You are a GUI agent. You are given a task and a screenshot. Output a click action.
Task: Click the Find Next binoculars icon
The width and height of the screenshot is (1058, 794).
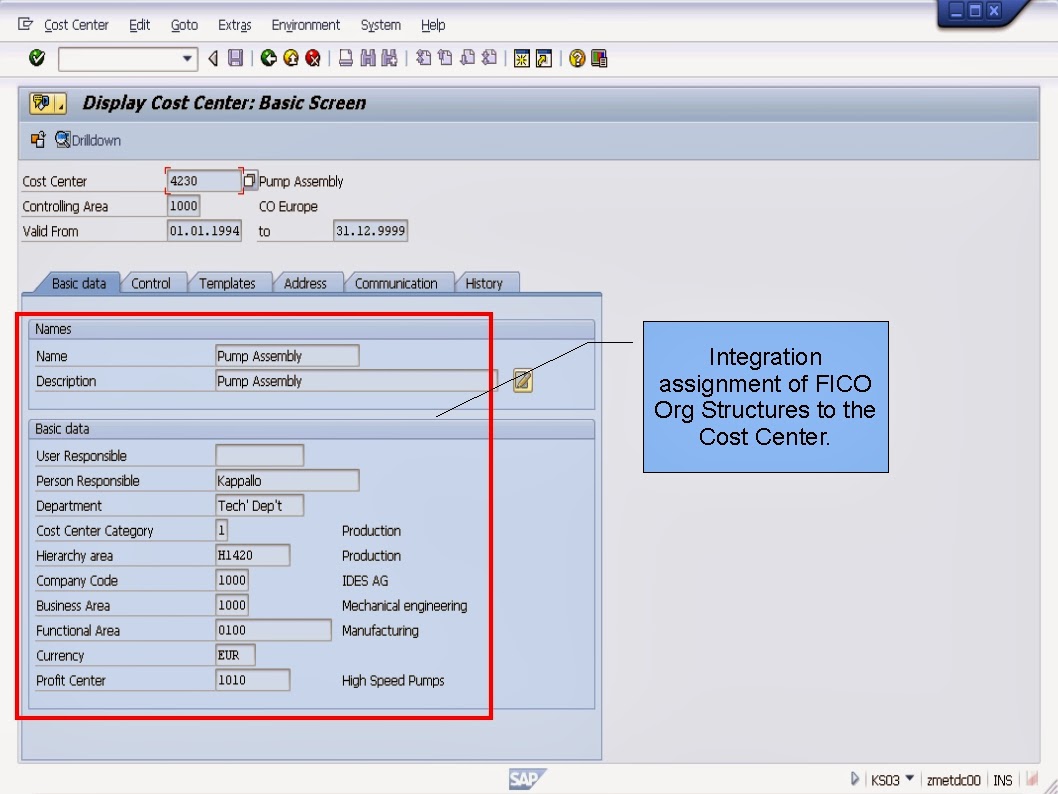click(x=389, y=59)
